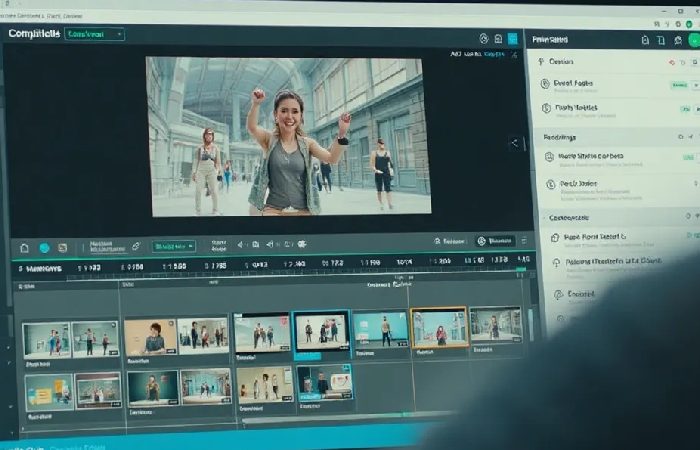
Task: Open the green-outlined dropdown in the timeline toolbar
Action: 174,246
